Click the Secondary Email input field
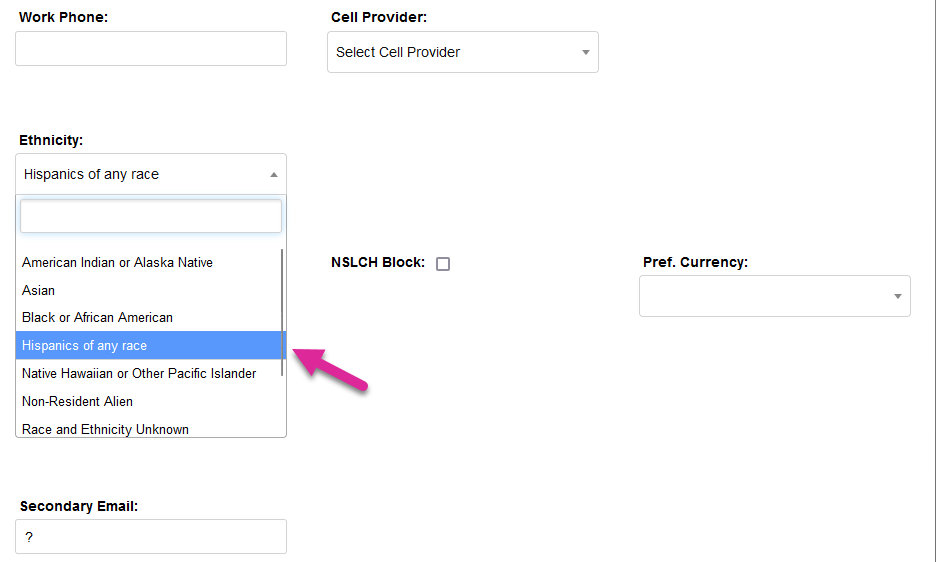 pos(151,537)
